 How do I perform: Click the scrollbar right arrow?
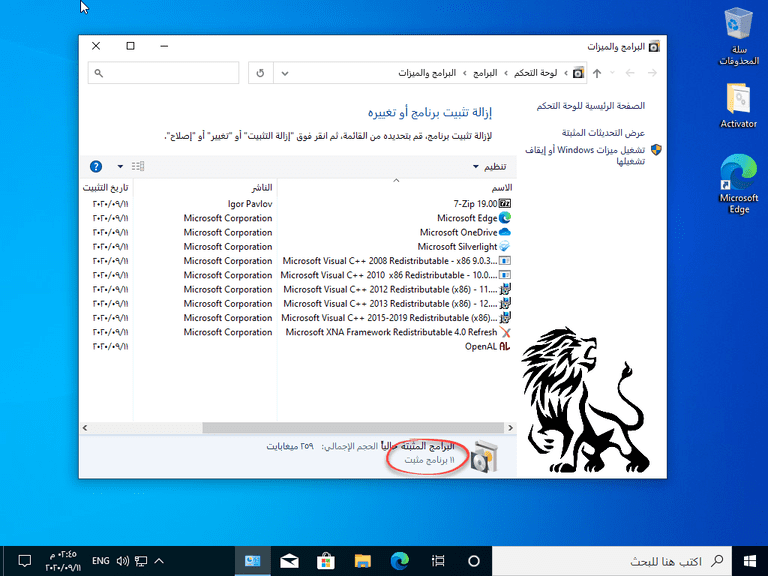510,428
